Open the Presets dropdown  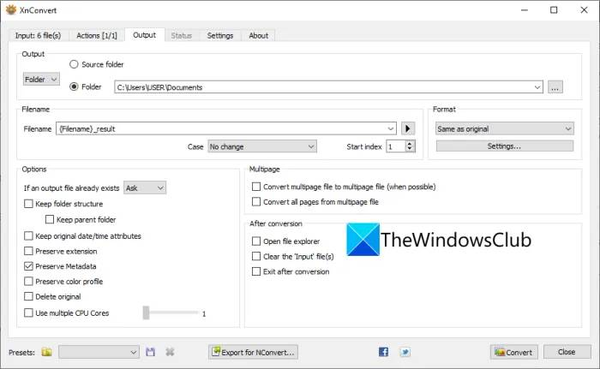[99, 352]
